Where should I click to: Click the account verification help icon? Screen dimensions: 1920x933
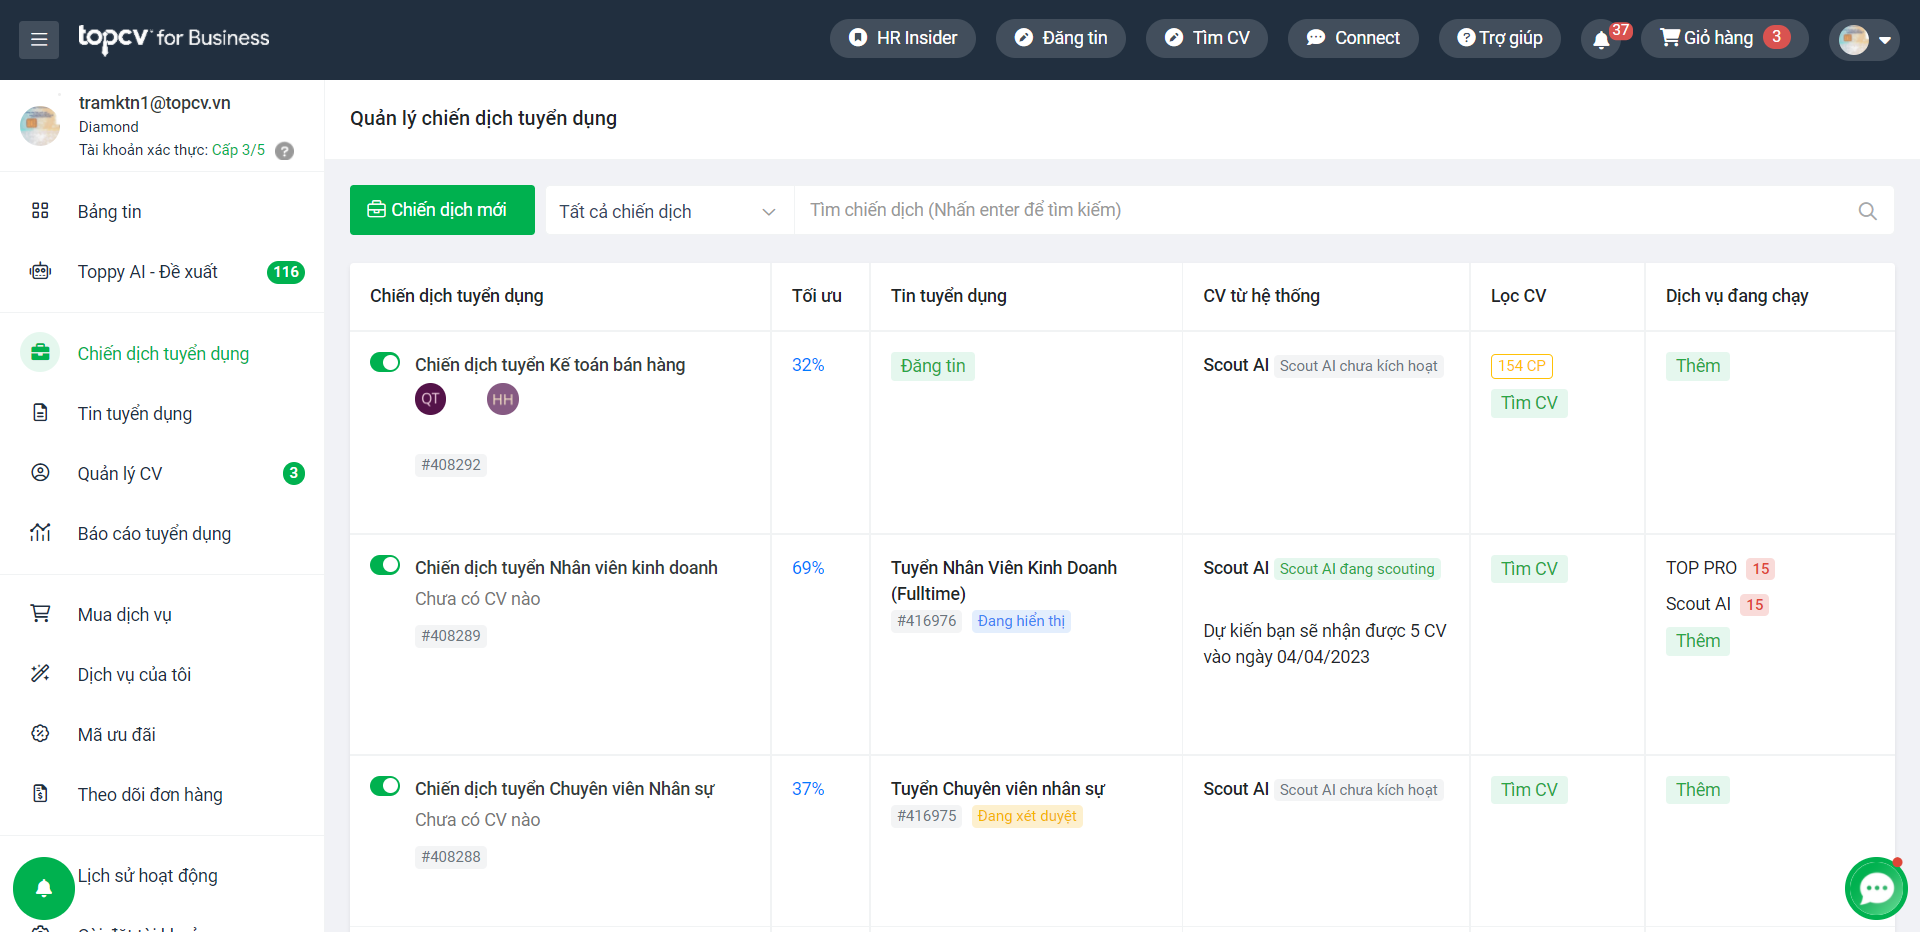coord(285,151)
